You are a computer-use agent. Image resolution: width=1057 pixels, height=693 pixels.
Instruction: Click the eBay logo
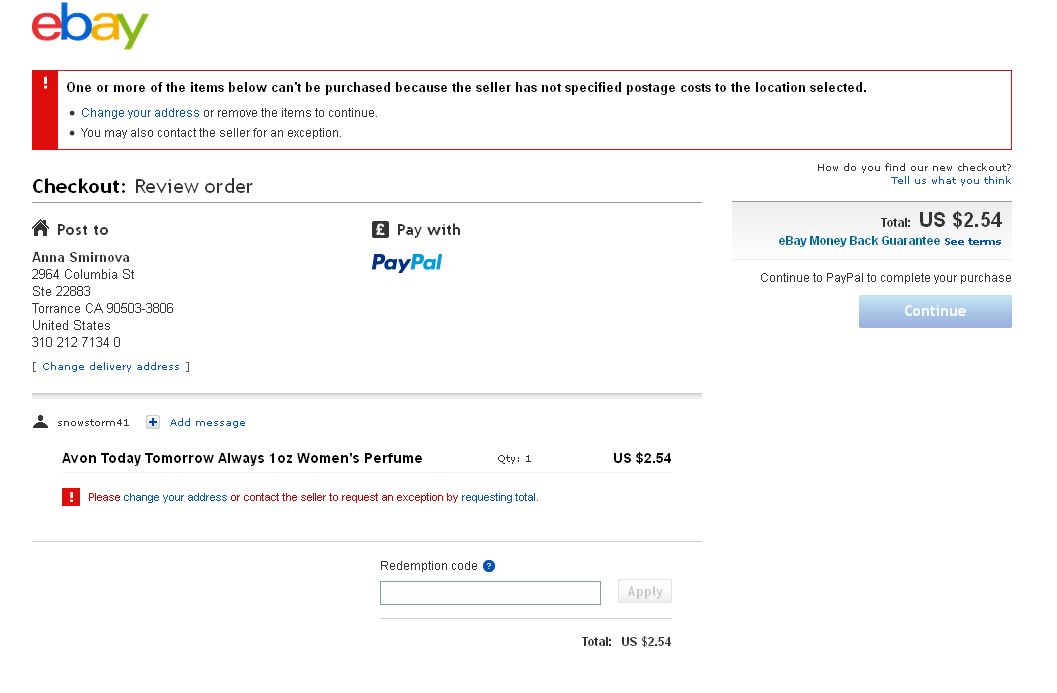(x=90, y=27)
